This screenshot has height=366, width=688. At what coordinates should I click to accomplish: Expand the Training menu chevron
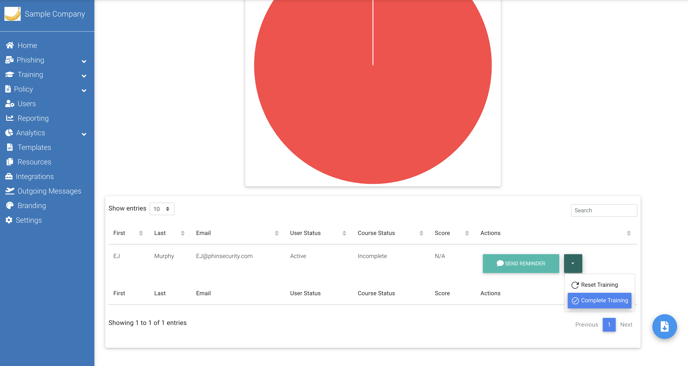(x=84, y=75)
